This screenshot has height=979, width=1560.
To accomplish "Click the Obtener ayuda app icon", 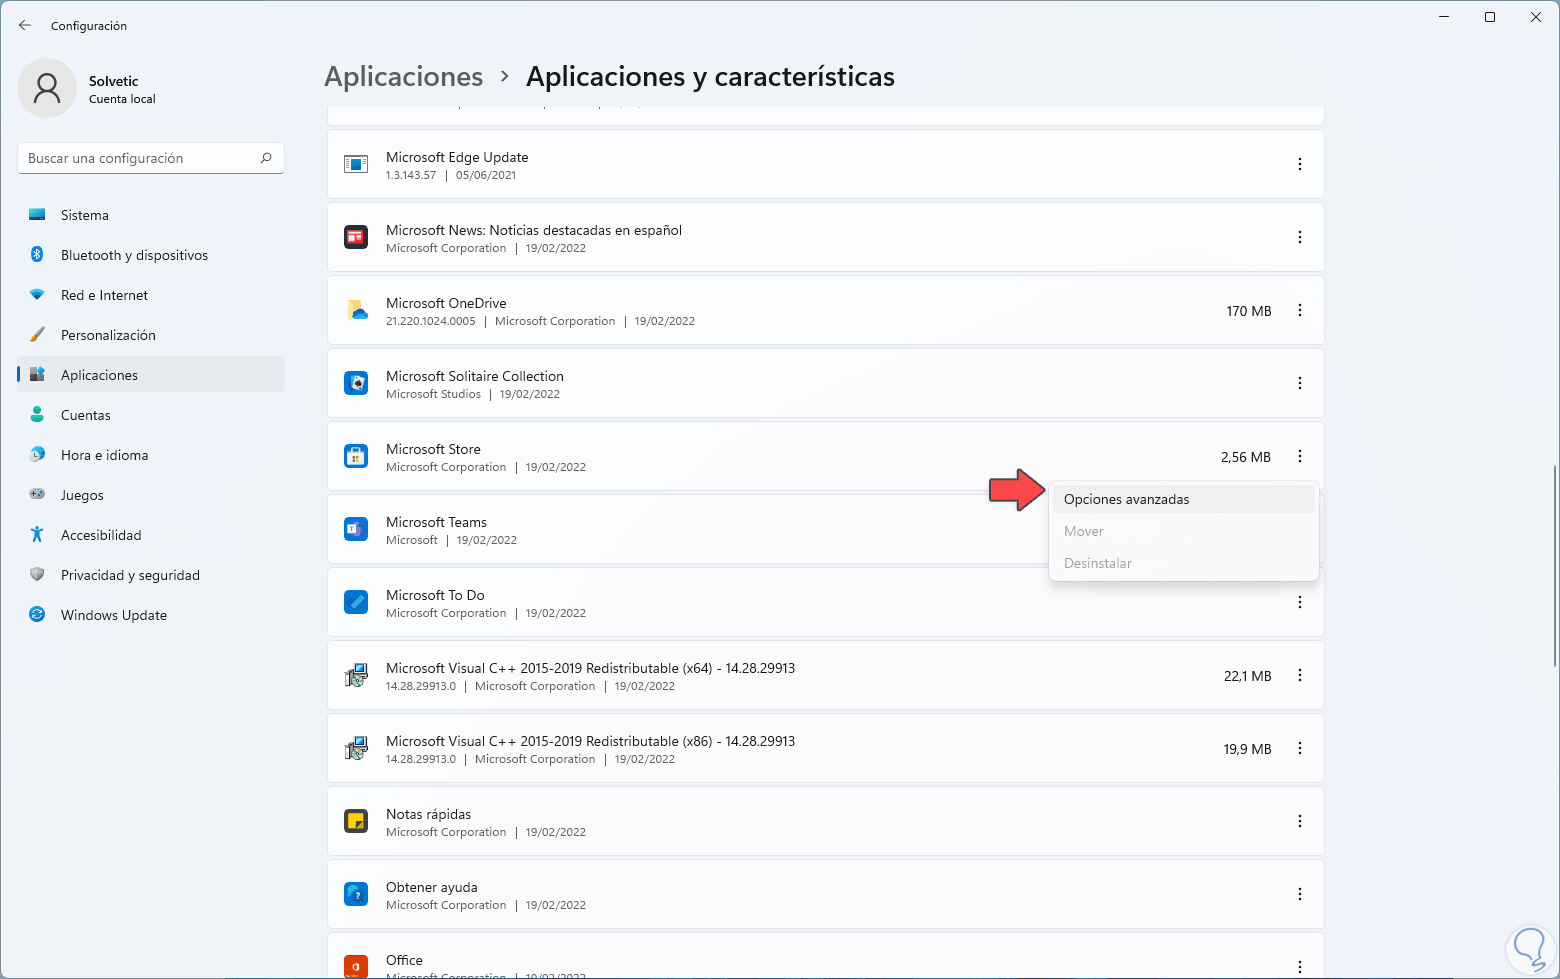I will [x=356, y=895].
